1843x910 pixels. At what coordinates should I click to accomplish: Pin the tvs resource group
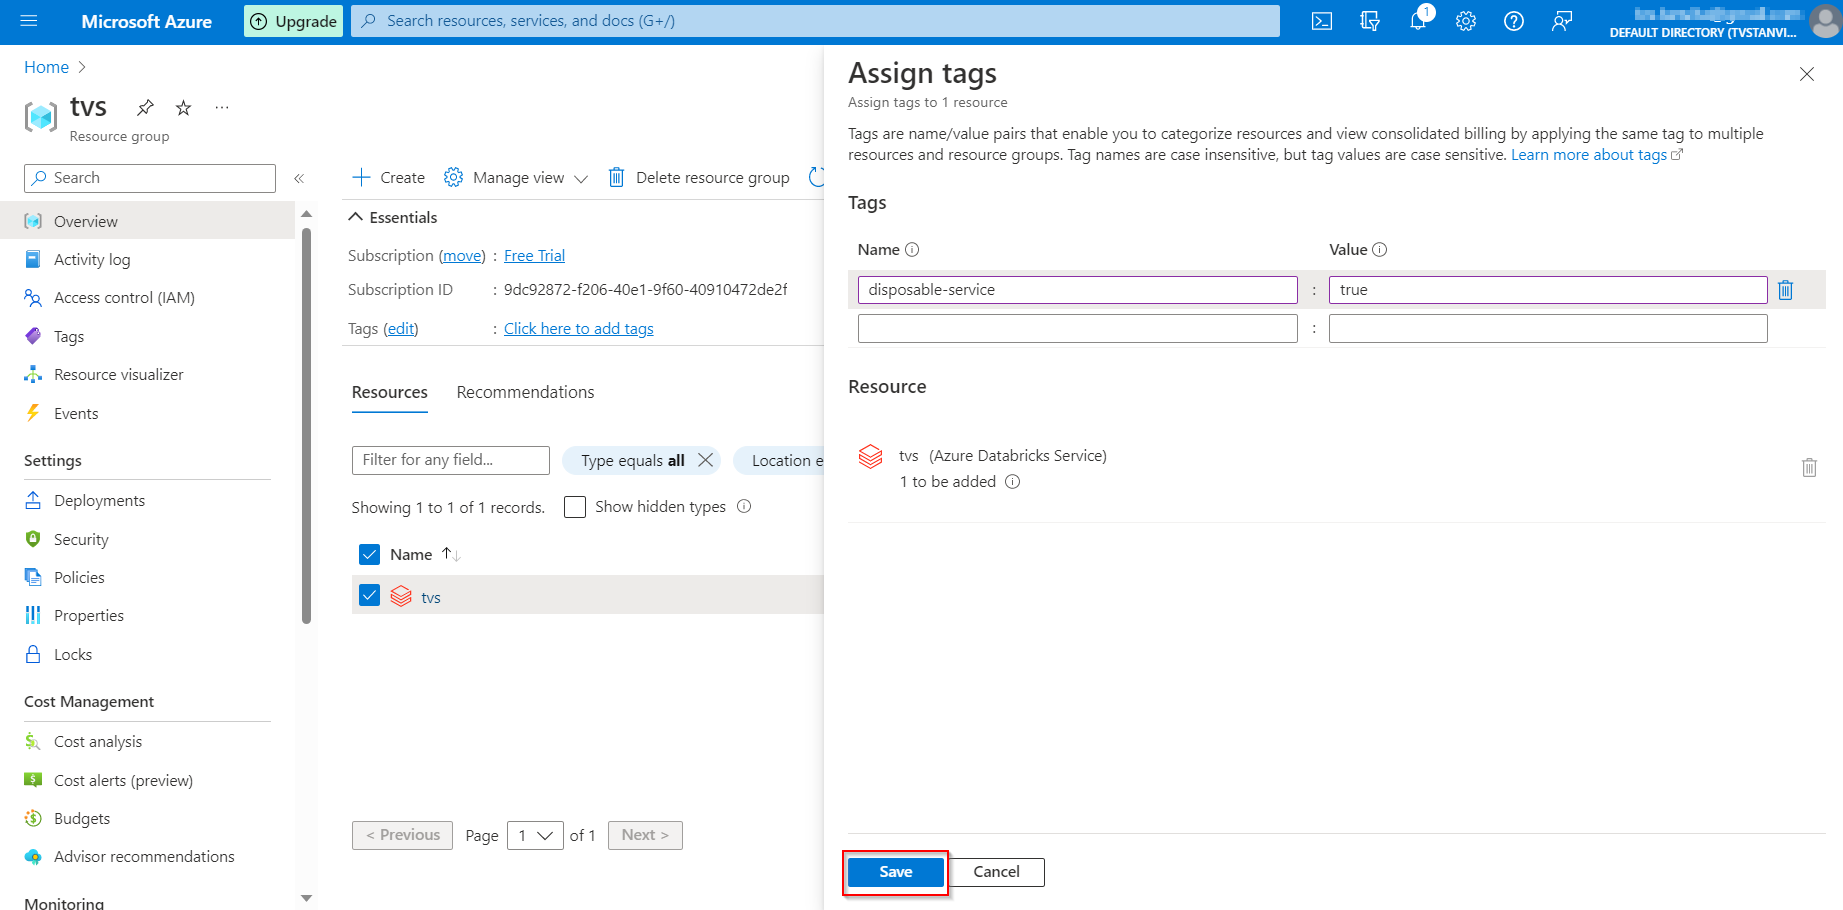pyautogui.click(x=146, y=107)
